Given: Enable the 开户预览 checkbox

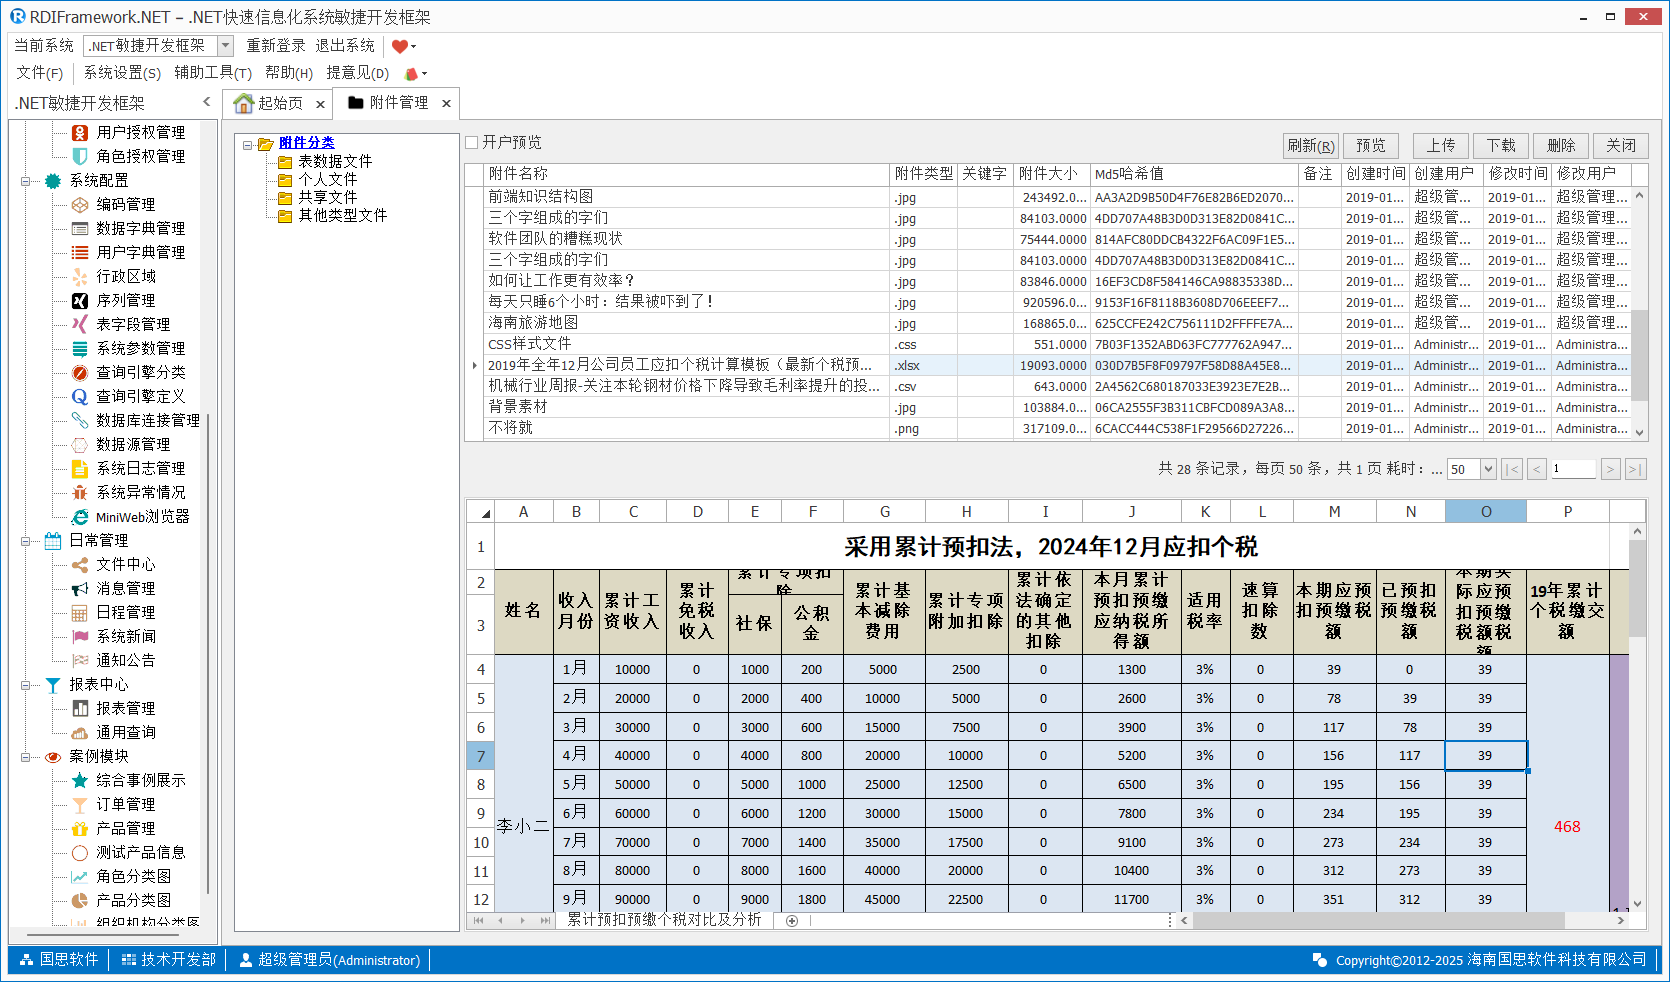Looking at the screenshot, I should 472,143.
